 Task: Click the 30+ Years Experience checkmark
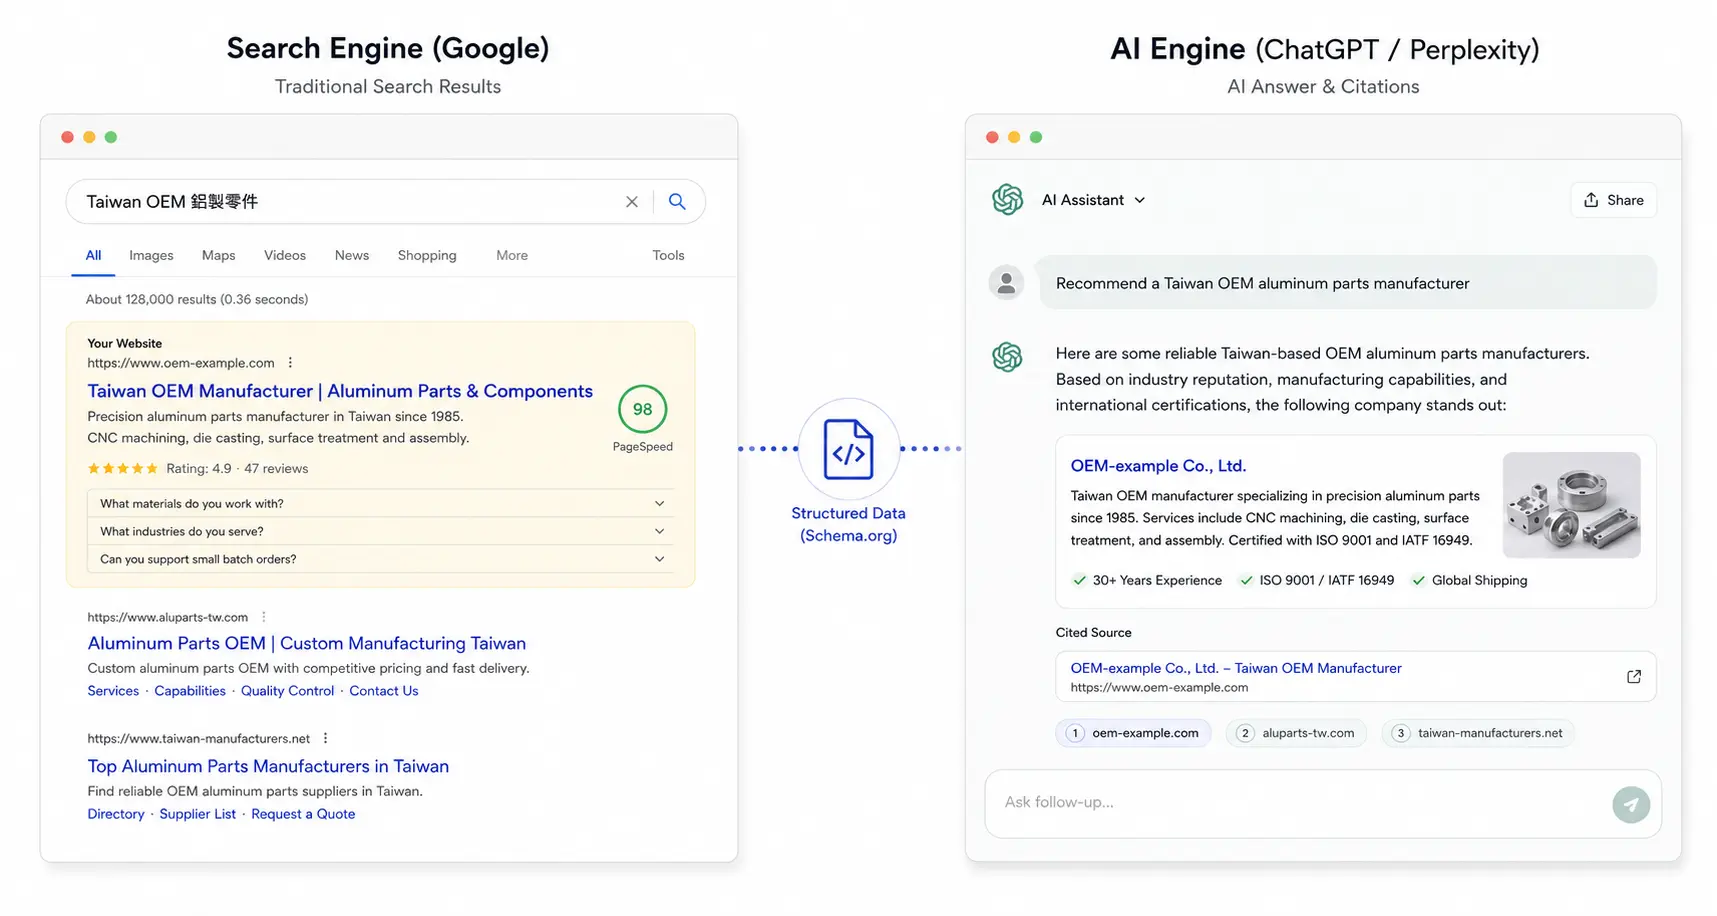pyautogui.click(x=1079, y=580)
